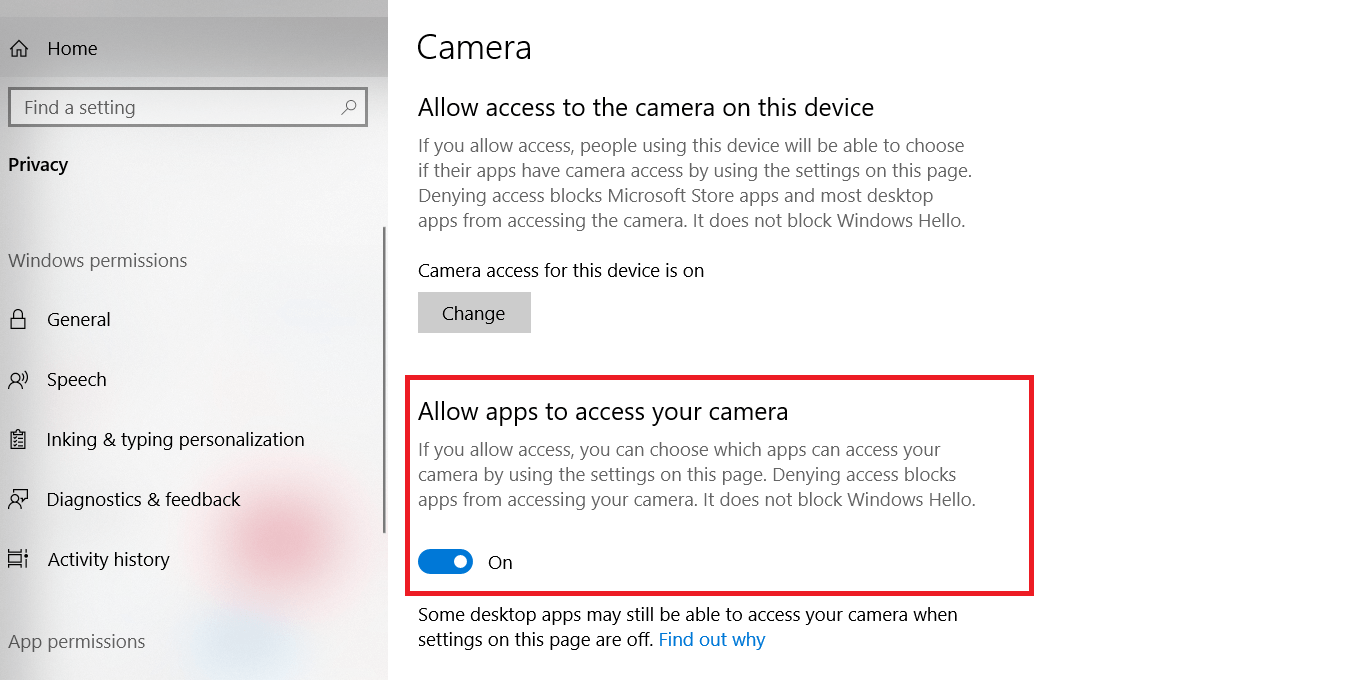
Task: Click the App permissions section header
Action: tap(77, 642)
